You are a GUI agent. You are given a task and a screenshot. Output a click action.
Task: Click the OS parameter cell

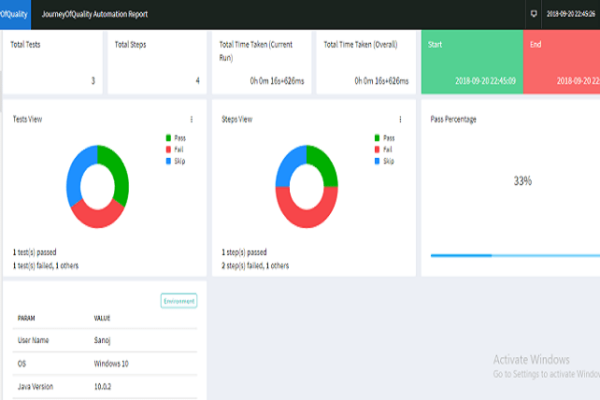(22, 364)
